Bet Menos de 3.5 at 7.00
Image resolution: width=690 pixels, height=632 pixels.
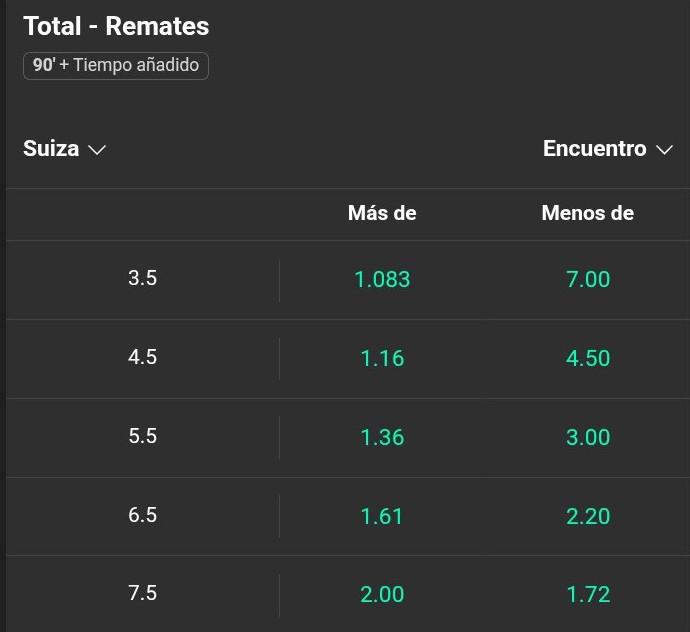(587, 279)
